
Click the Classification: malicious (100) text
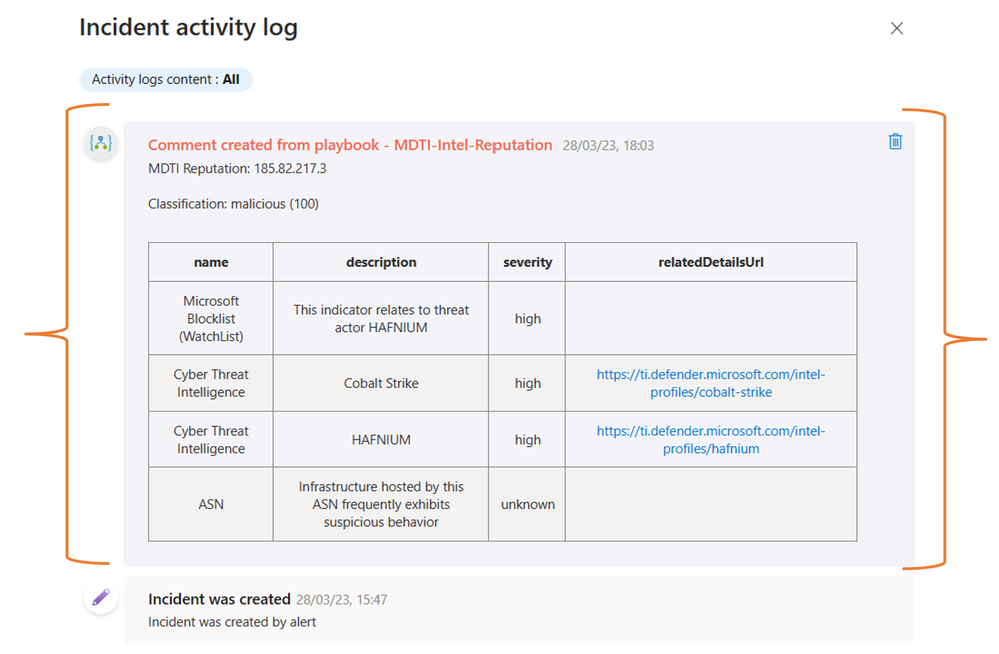point(233,204)
